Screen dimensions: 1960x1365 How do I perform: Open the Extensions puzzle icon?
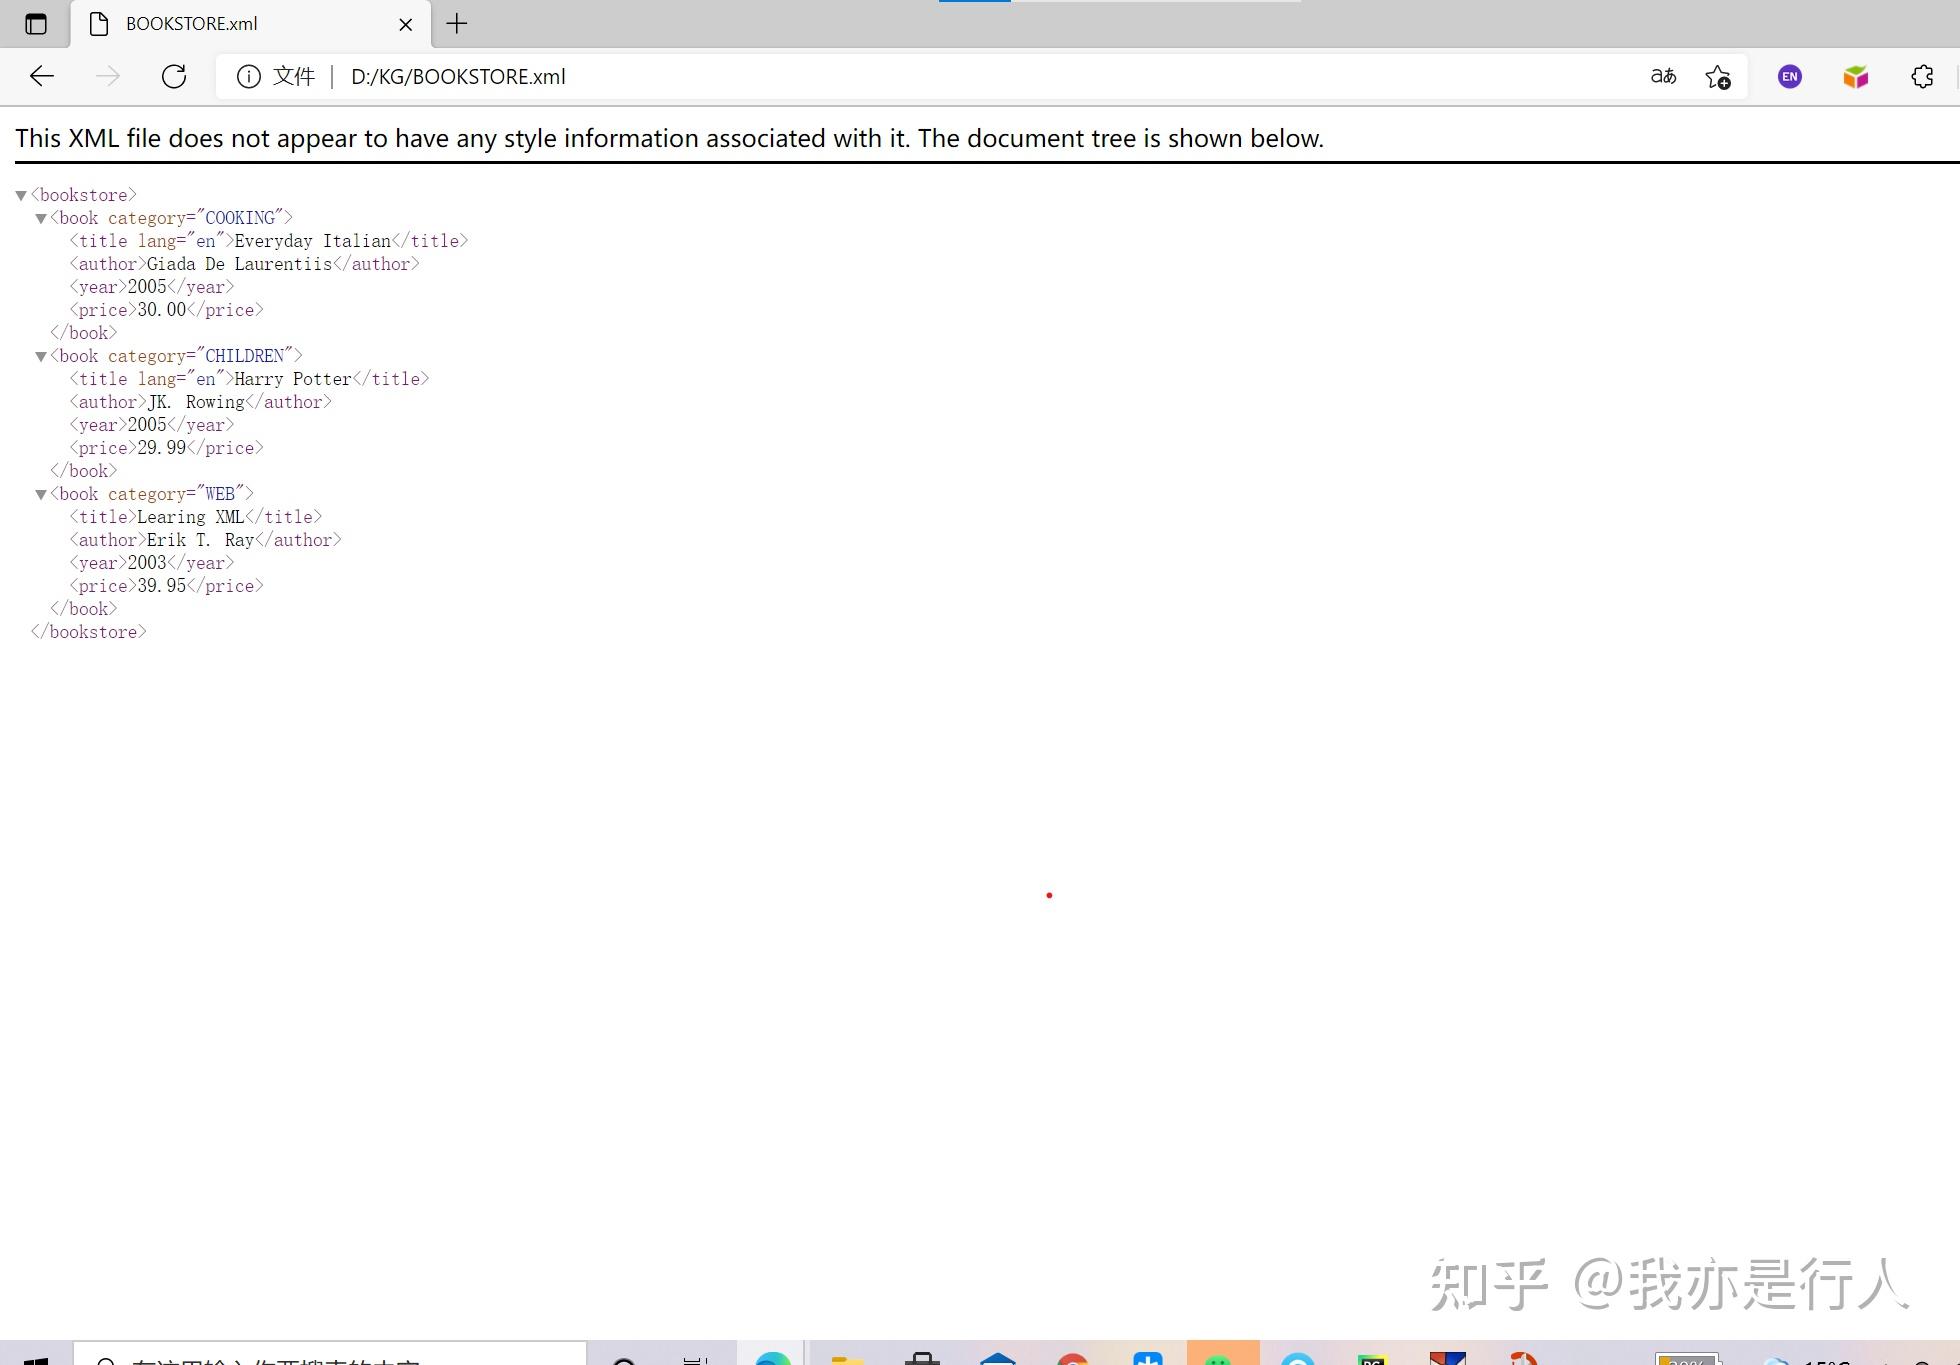1922,76
